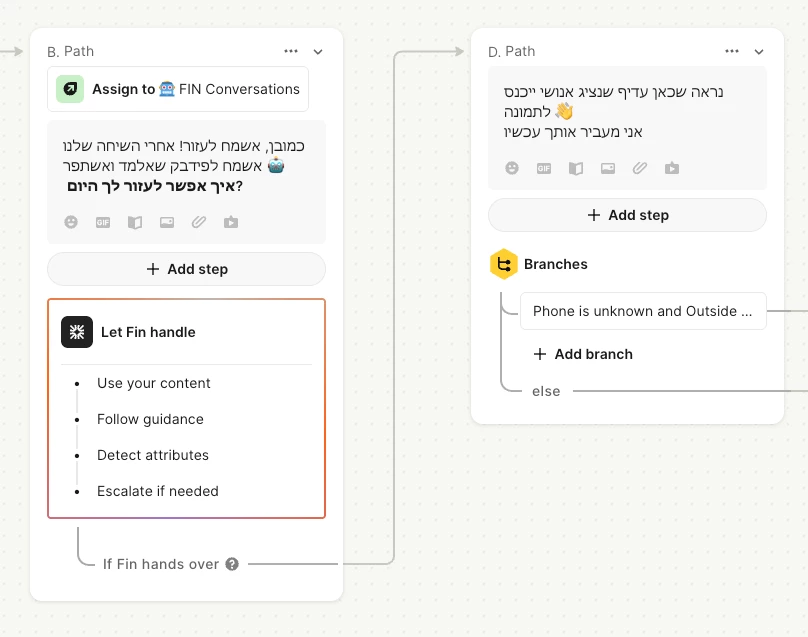The image size is (808, 637).
Task: Collapse the B. Path card with chevron
Action: (x=318, y=52)
